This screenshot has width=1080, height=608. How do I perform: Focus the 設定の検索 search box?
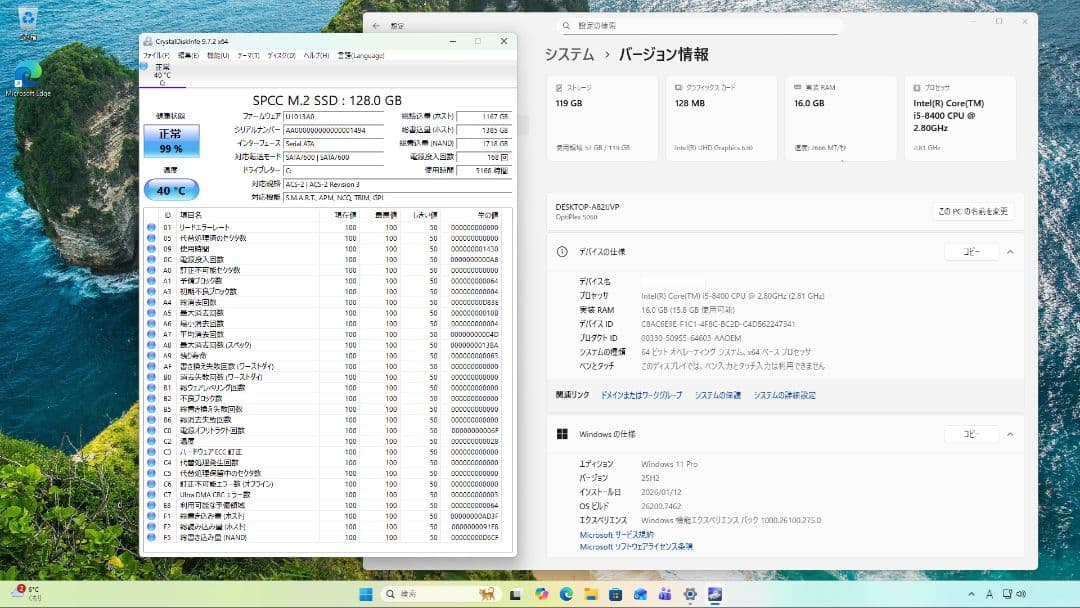[x=699, y=26]
